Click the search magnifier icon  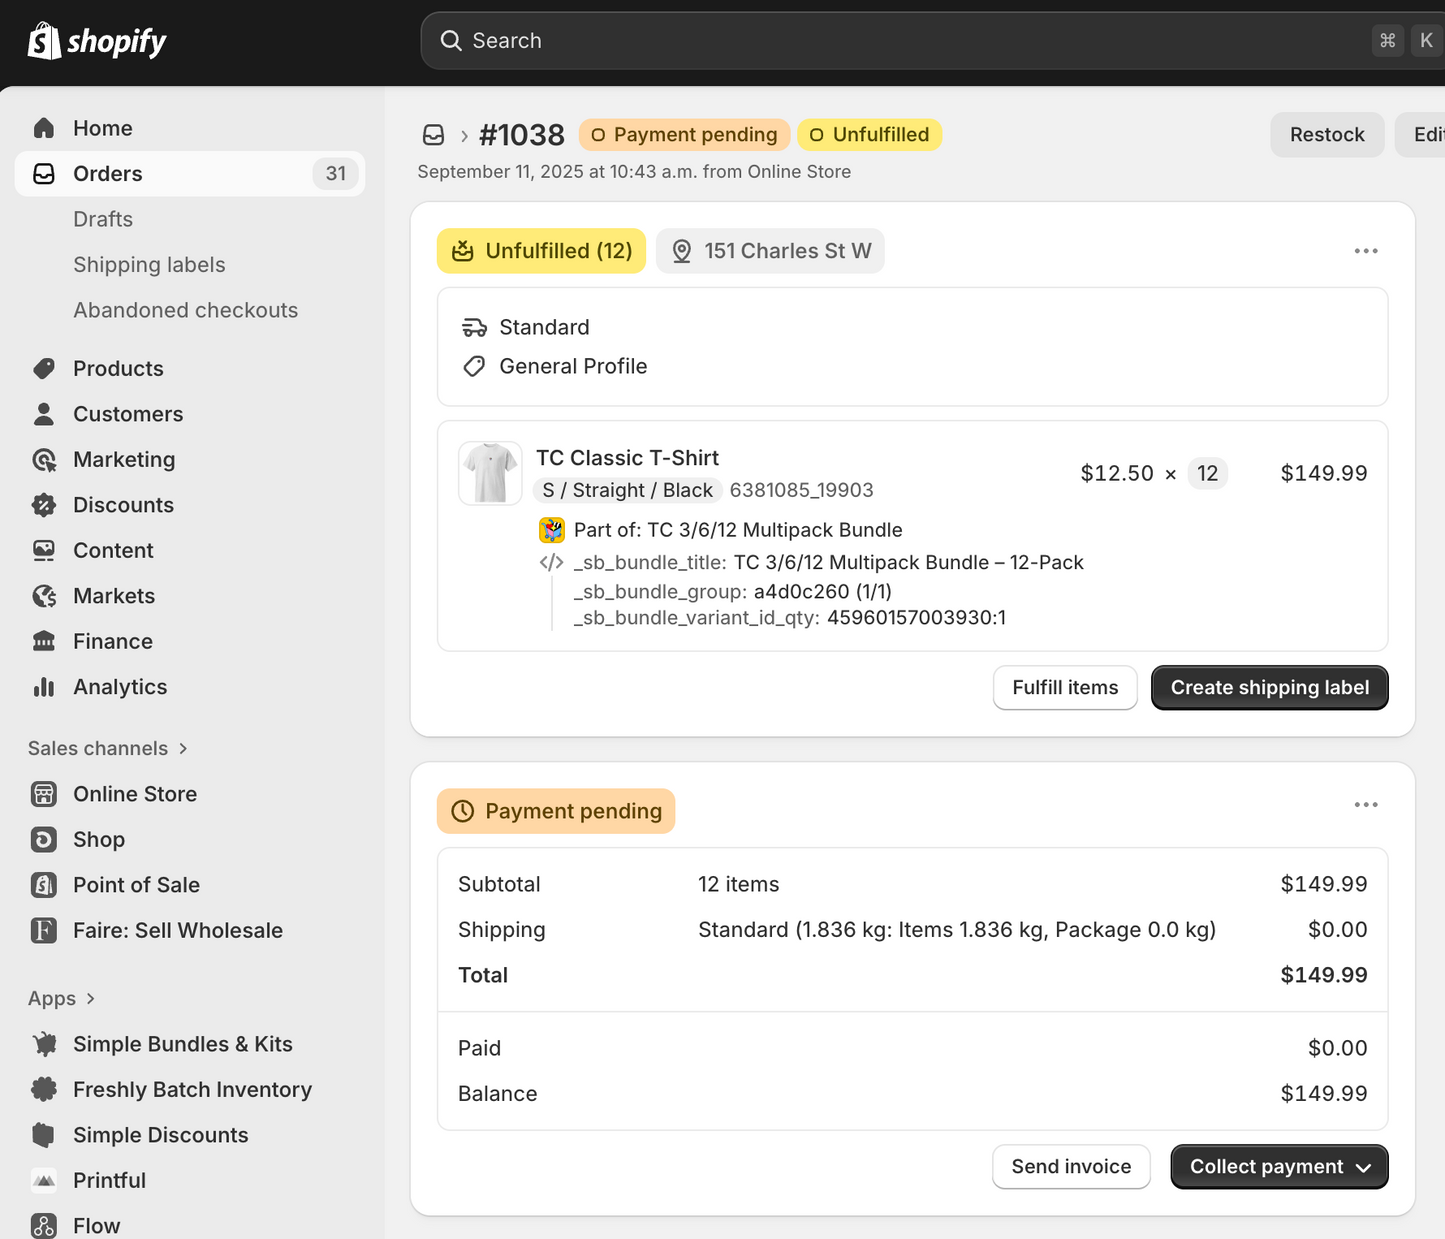click(x=451, y=41)
